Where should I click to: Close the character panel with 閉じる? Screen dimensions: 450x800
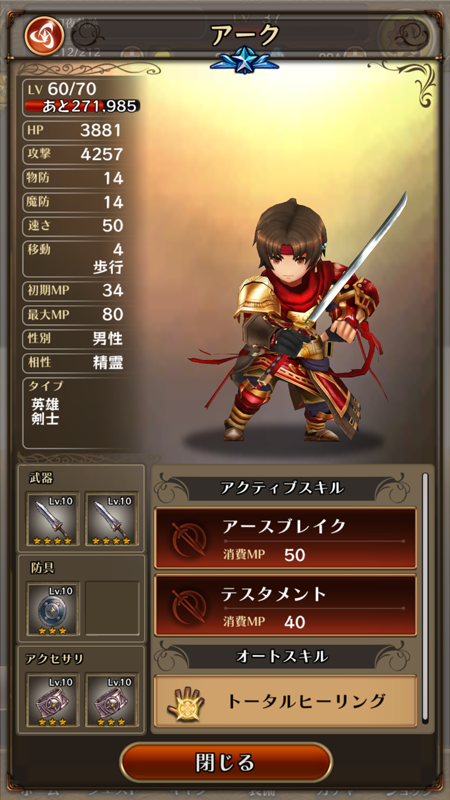tap(226, 763)
